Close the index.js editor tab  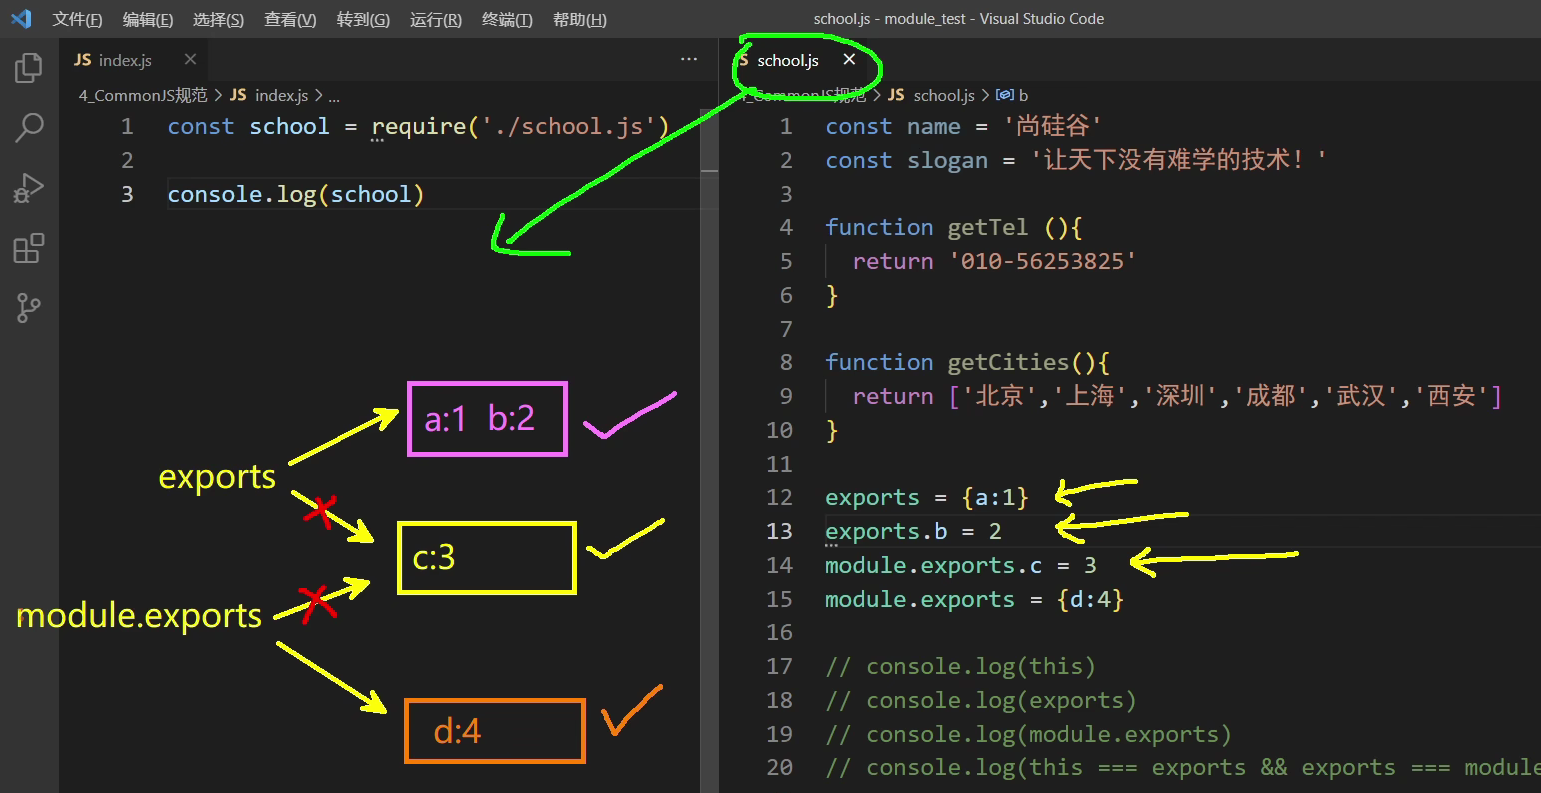pos(190,60)
